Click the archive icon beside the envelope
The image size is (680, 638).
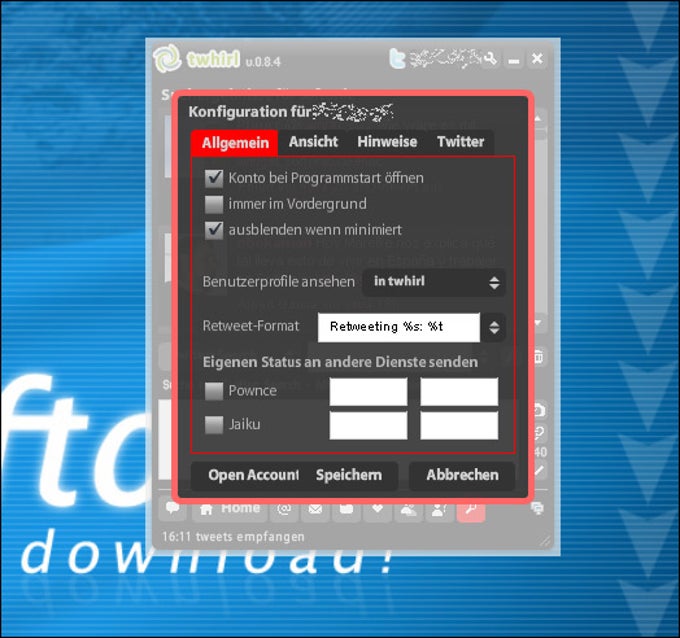(x=346, y=509)
